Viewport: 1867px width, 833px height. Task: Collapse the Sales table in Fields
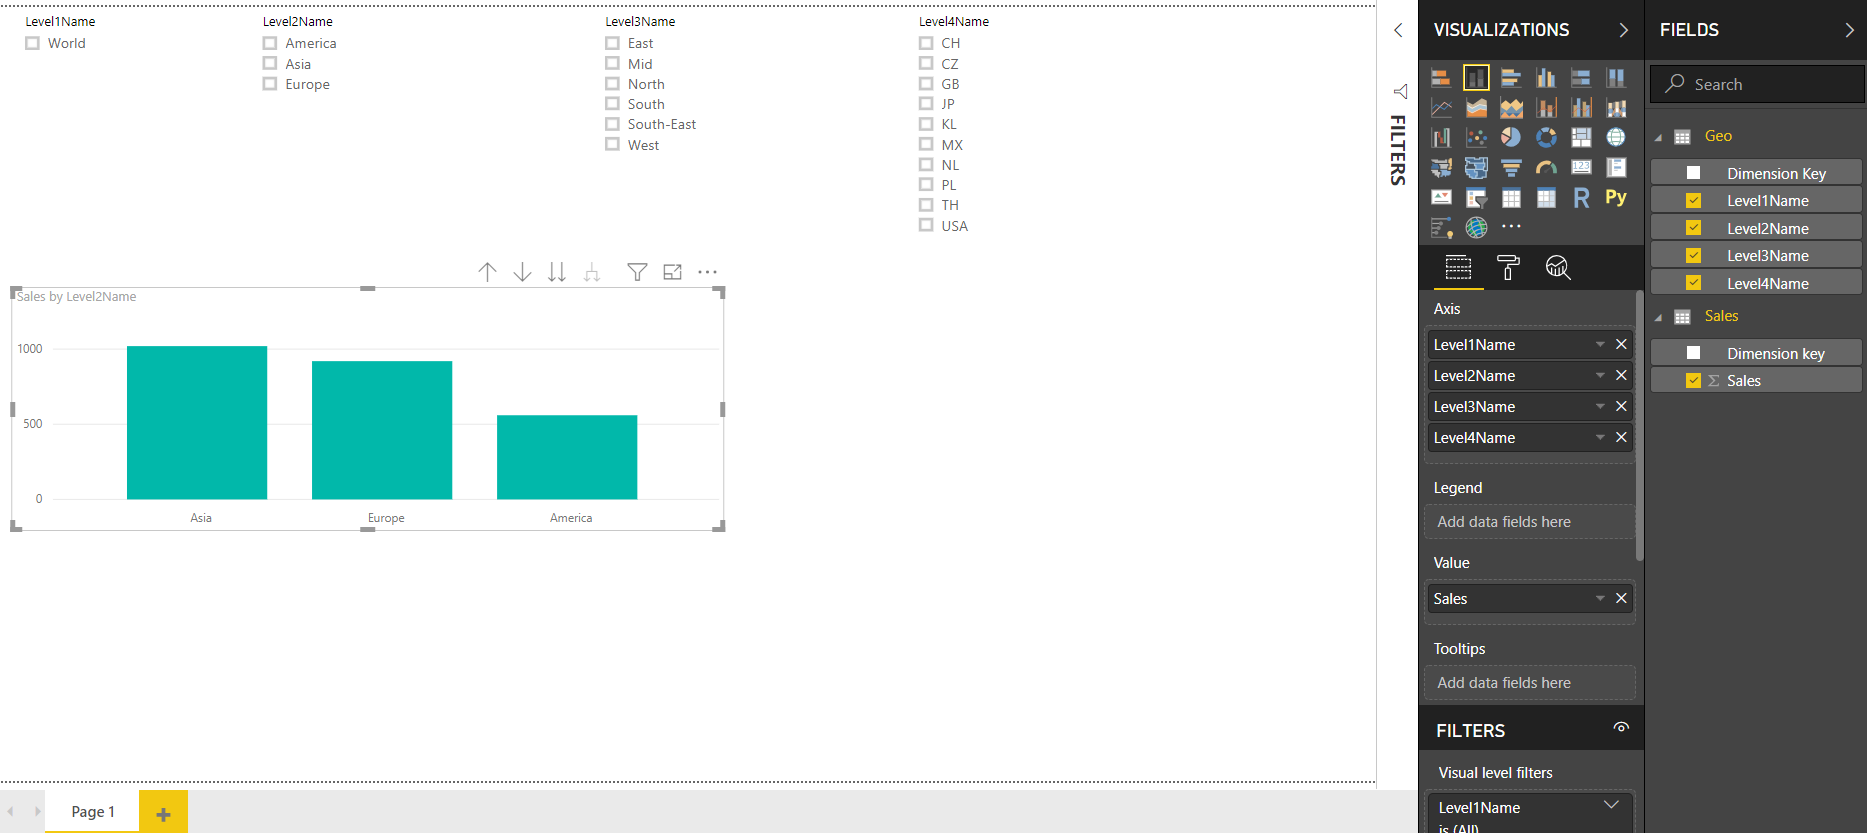click(x=1658, y=318)
